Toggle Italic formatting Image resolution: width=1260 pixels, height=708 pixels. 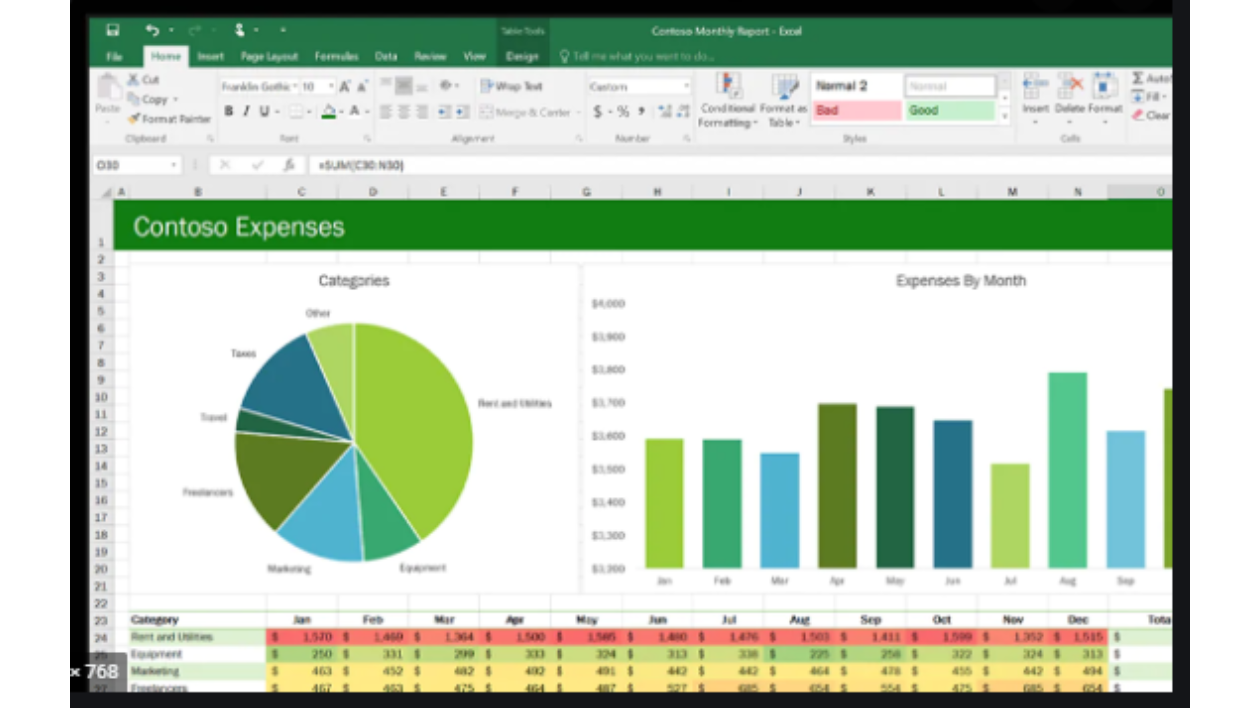246,111
